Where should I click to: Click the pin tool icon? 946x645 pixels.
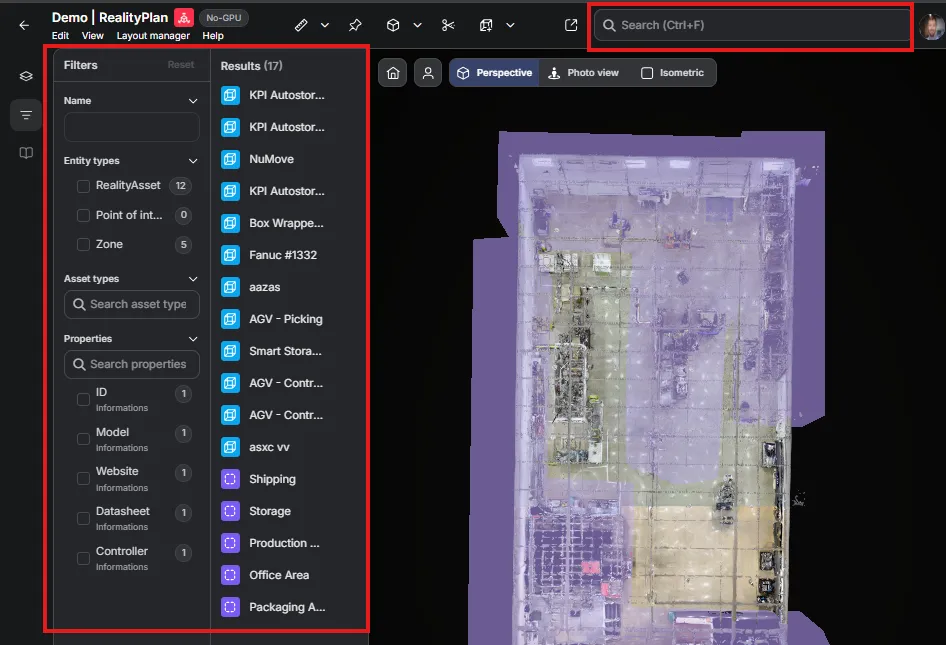tap(355, 25)
